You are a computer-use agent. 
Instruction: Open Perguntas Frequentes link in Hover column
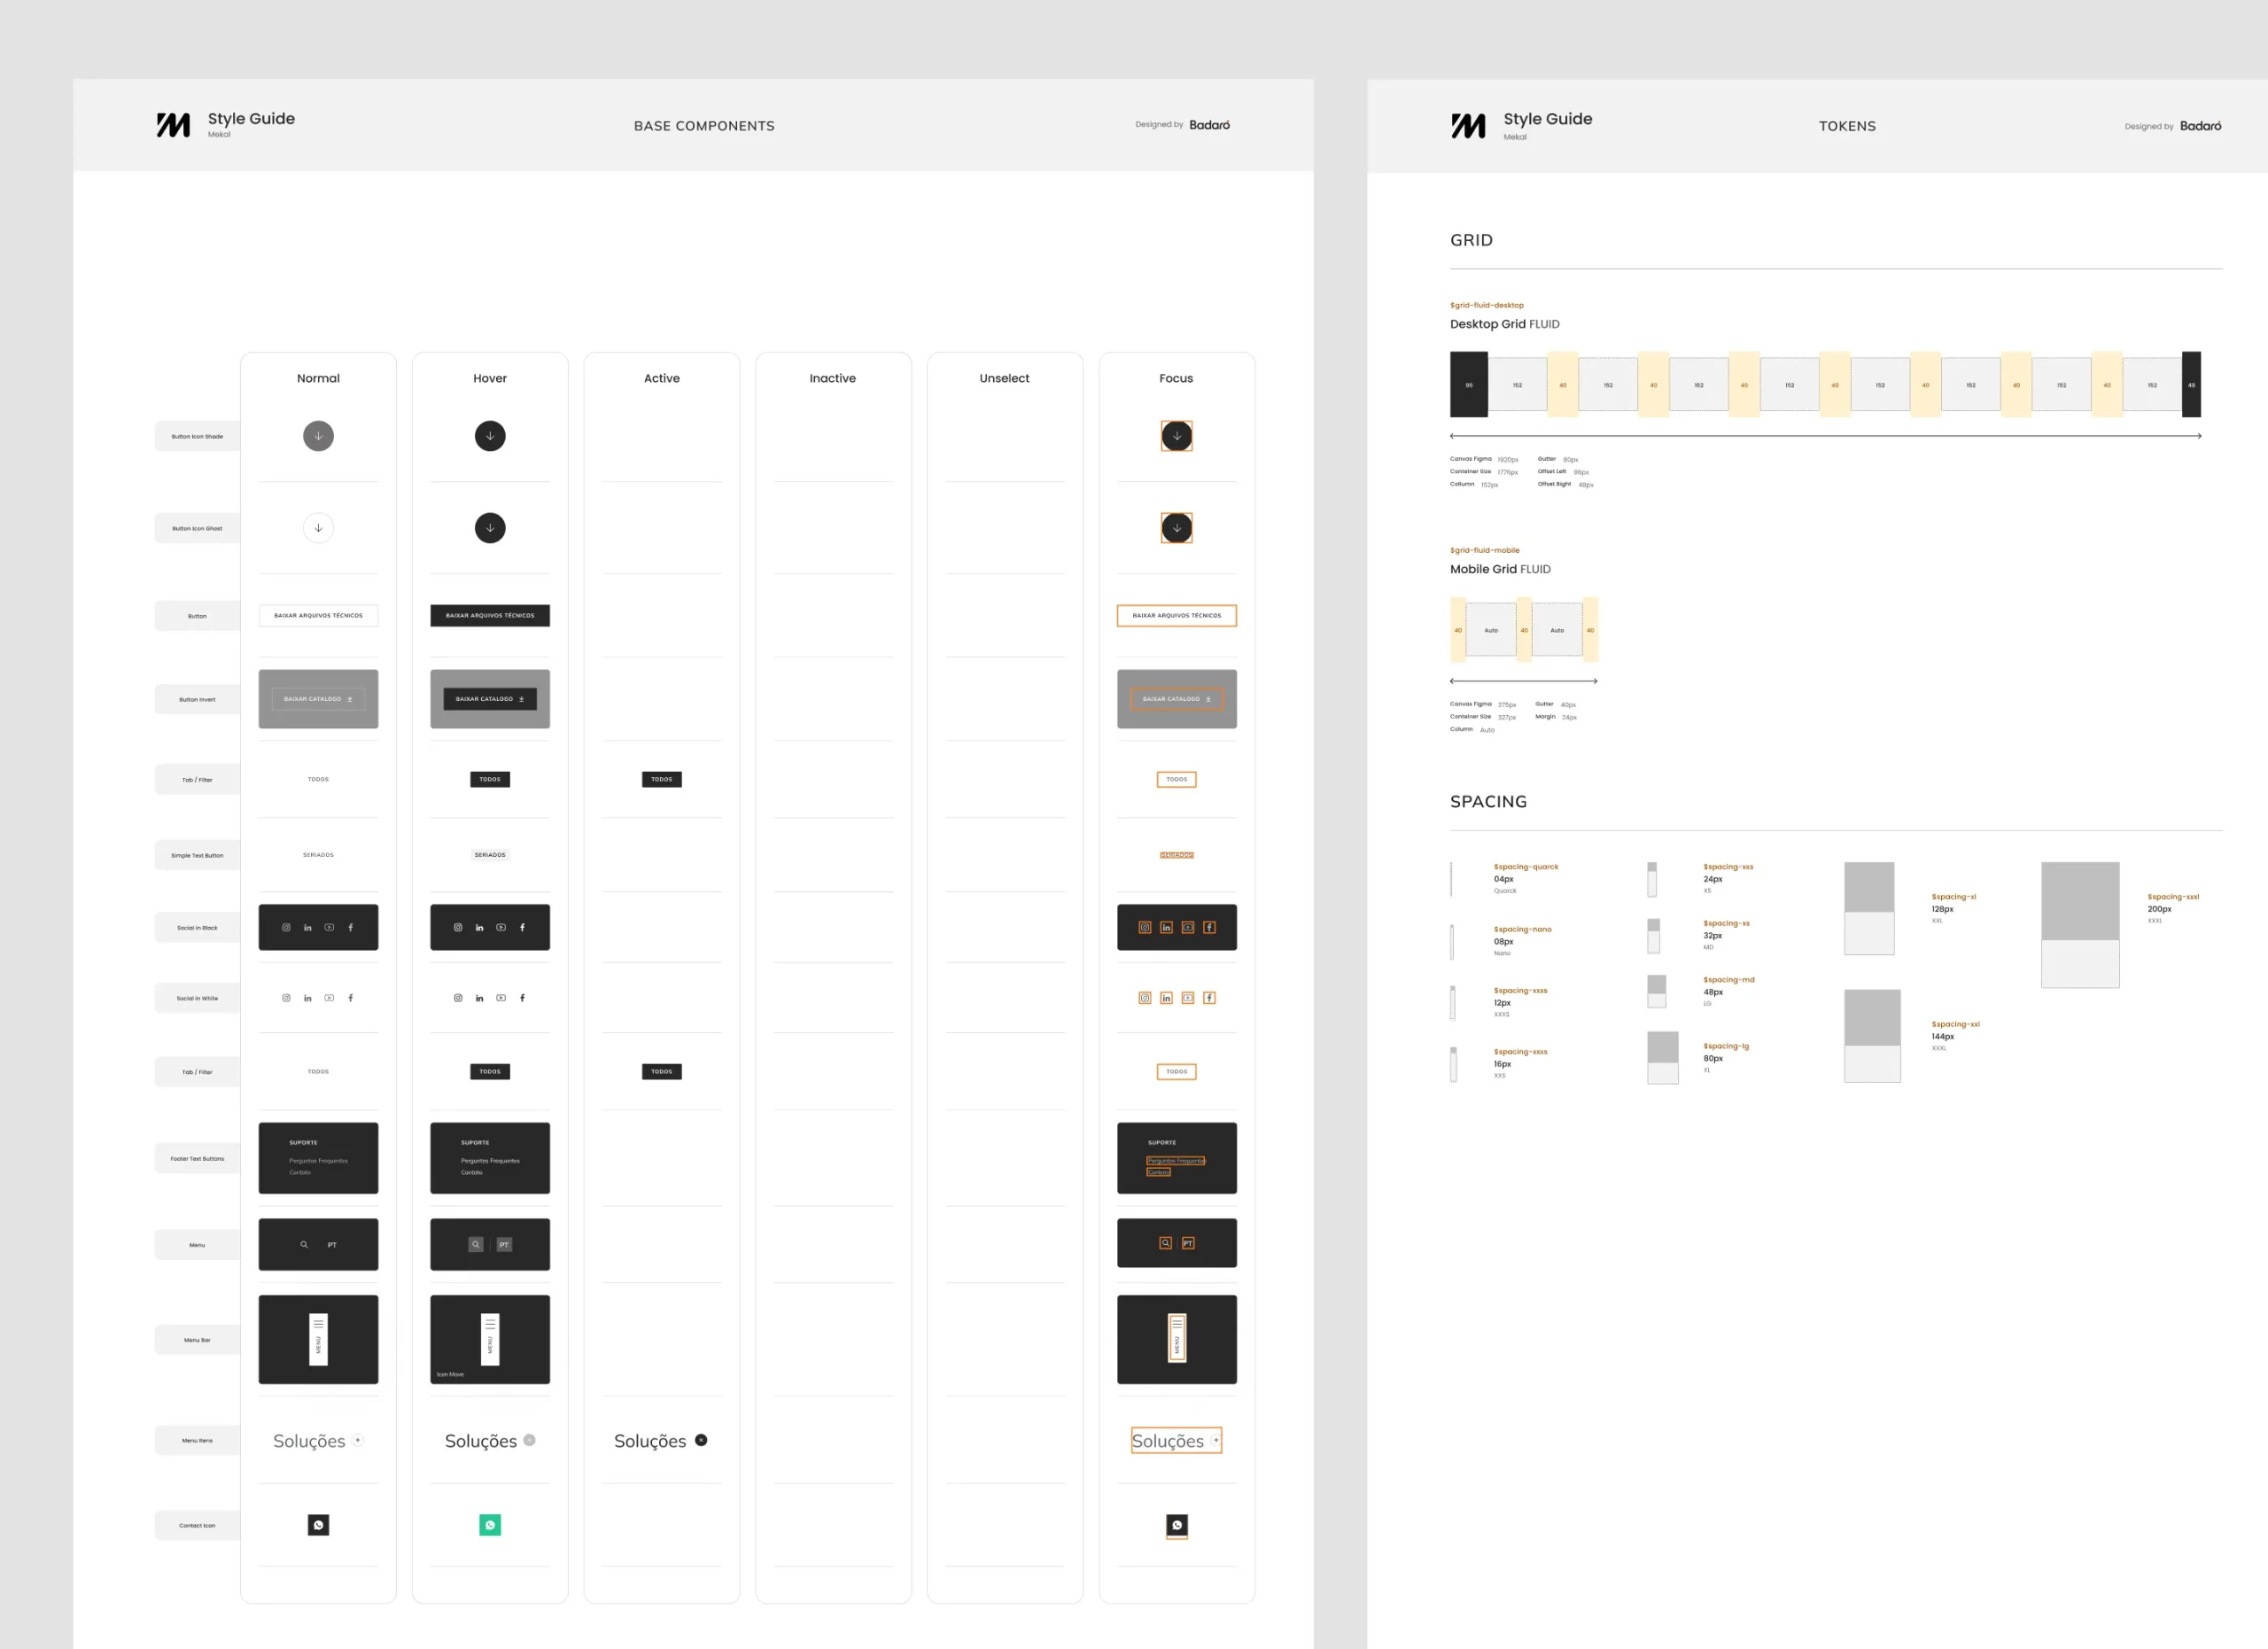click(490, 1161)
